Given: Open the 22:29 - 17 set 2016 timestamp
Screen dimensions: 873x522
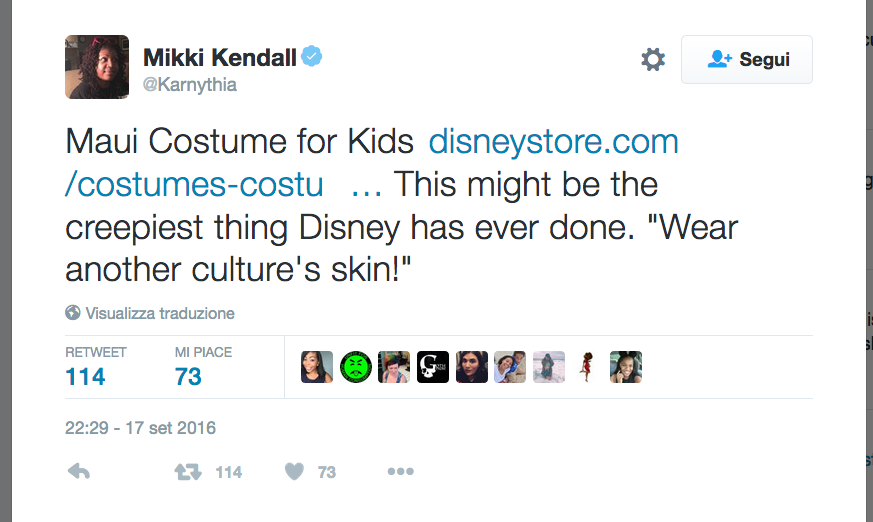Looking at the screenshot, I should (x=141, y=428).
